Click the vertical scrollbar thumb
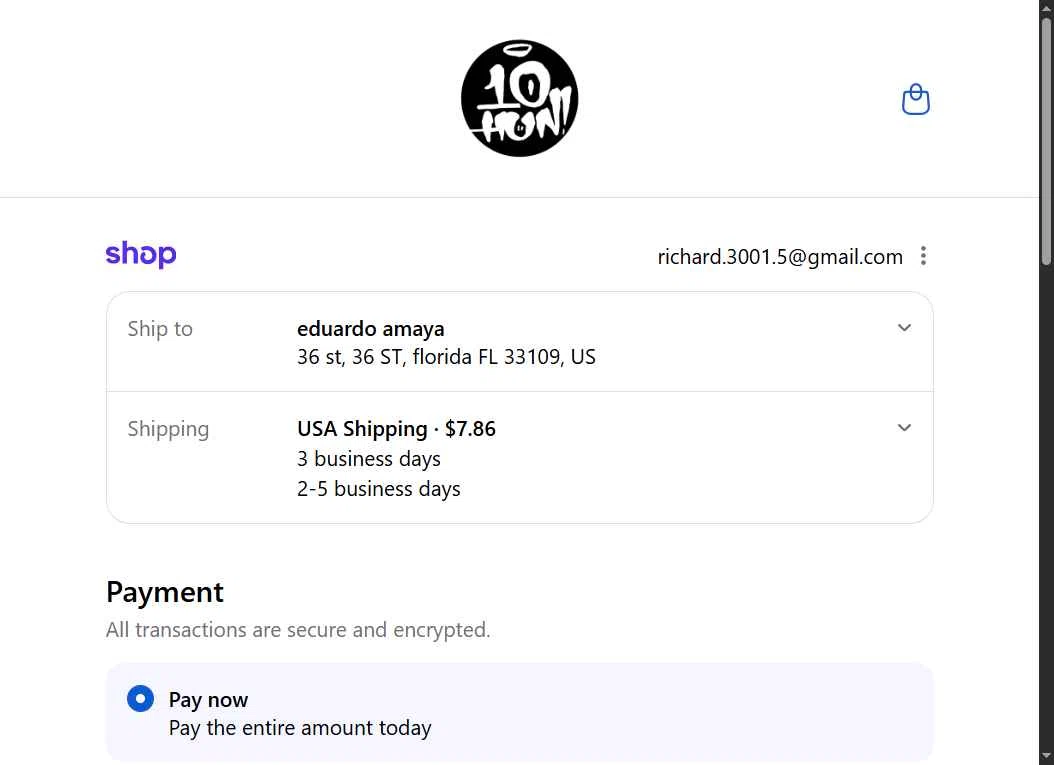 [x=1047, y=141]
